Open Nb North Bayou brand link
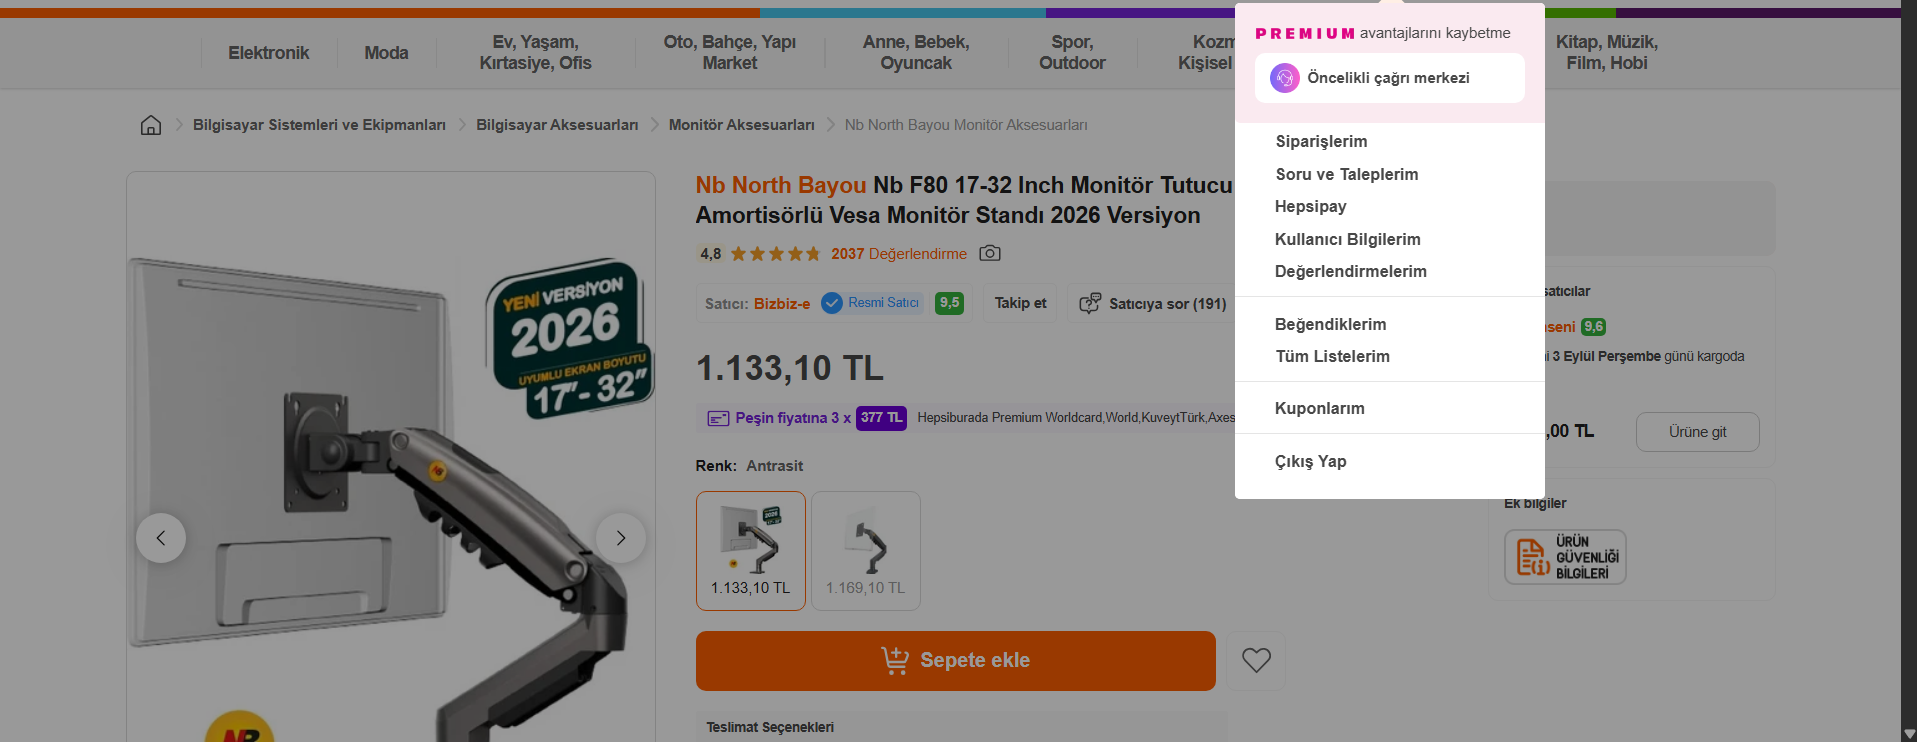 781,186
